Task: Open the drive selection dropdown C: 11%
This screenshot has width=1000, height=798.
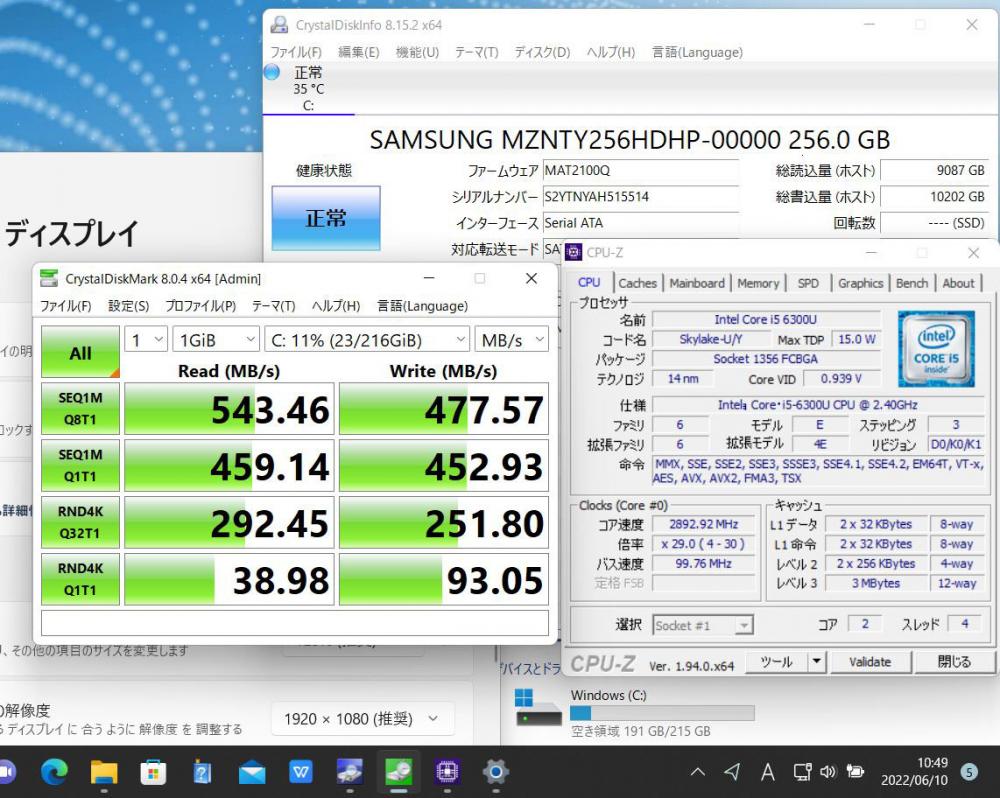Action: (x=367, y=340)
